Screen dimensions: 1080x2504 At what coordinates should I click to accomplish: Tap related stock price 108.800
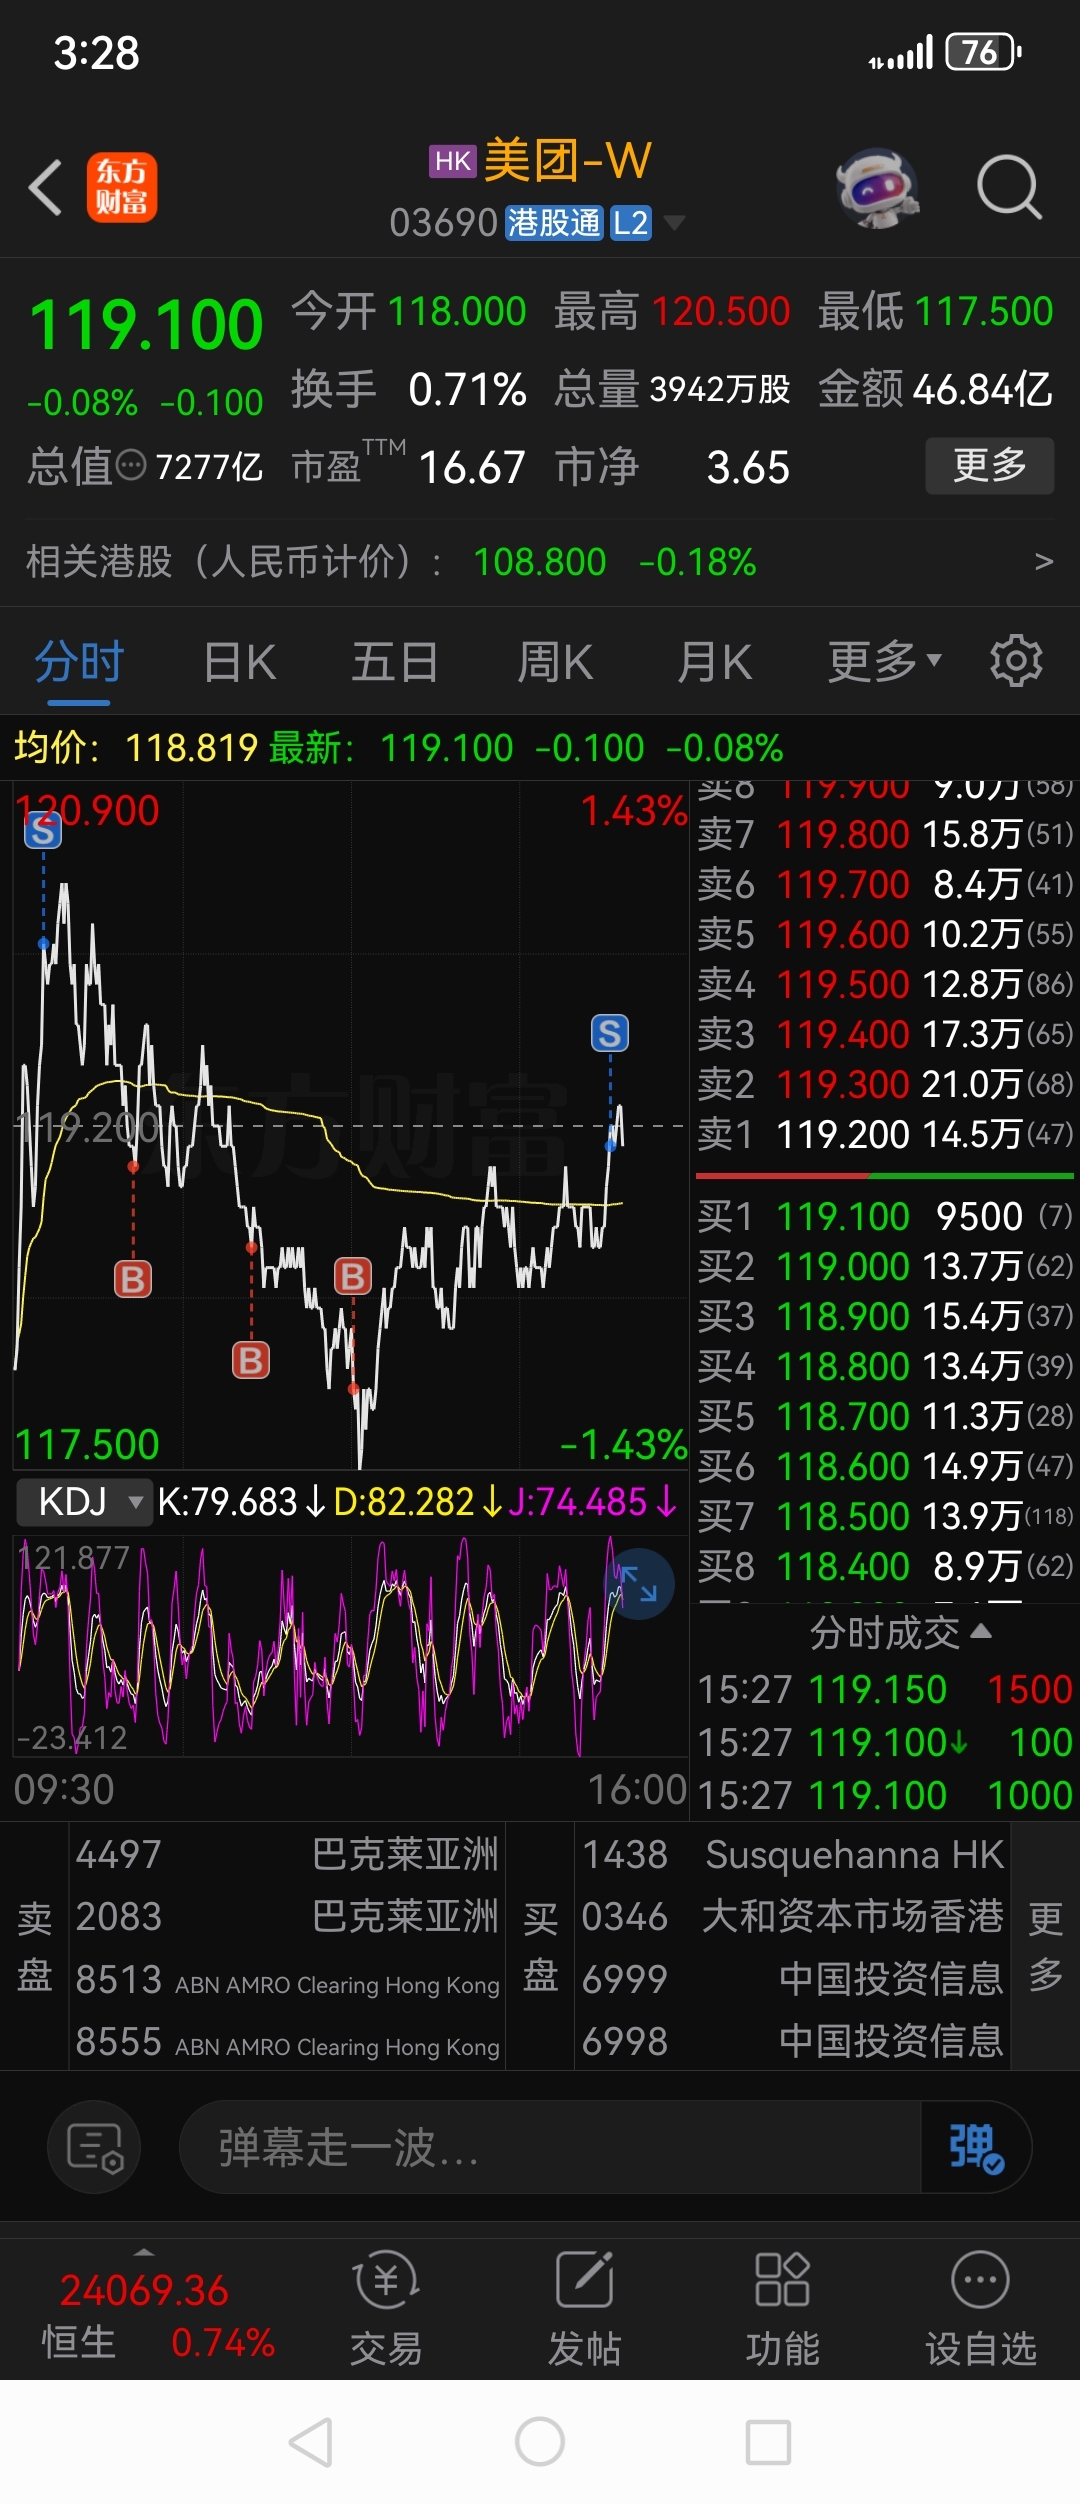click(x=540, y=562)
